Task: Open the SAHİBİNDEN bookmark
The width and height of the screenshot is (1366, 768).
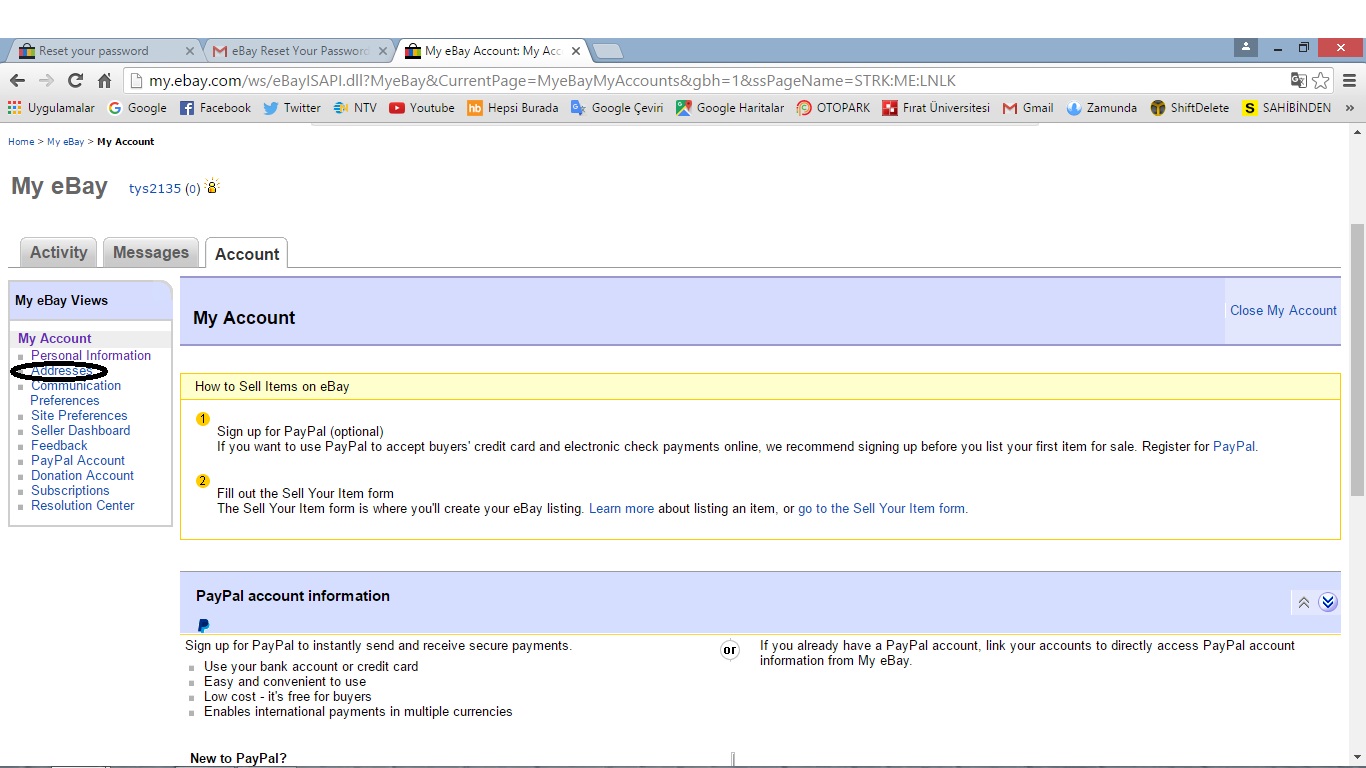Action: (1287, 108)
